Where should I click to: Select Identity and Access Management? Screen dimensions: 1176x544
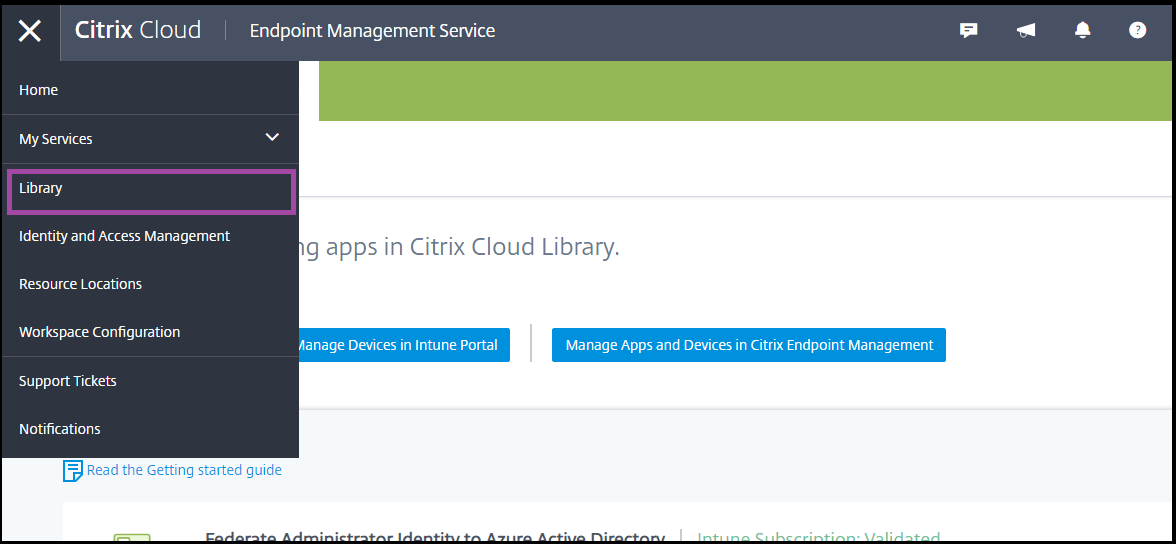tap(124, 236)
